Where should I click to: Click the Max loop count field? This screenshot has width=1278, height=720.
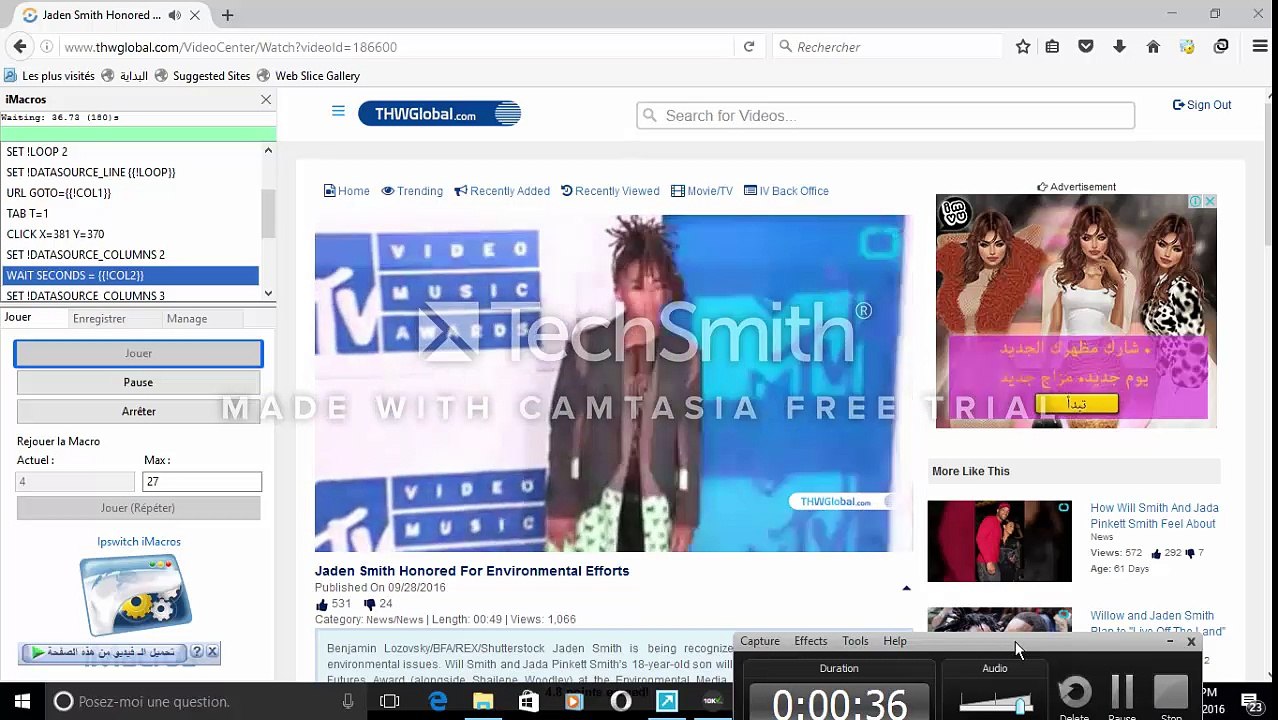[x=202, y=481]
